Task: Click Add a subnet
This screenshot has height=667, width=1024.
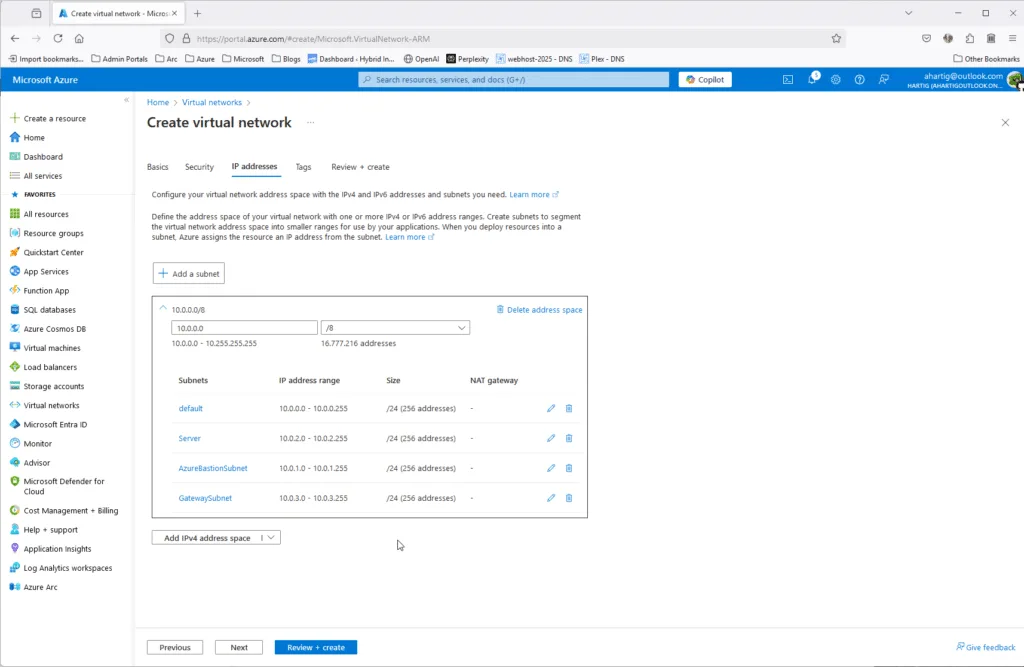Action: [x=188, y=272]
